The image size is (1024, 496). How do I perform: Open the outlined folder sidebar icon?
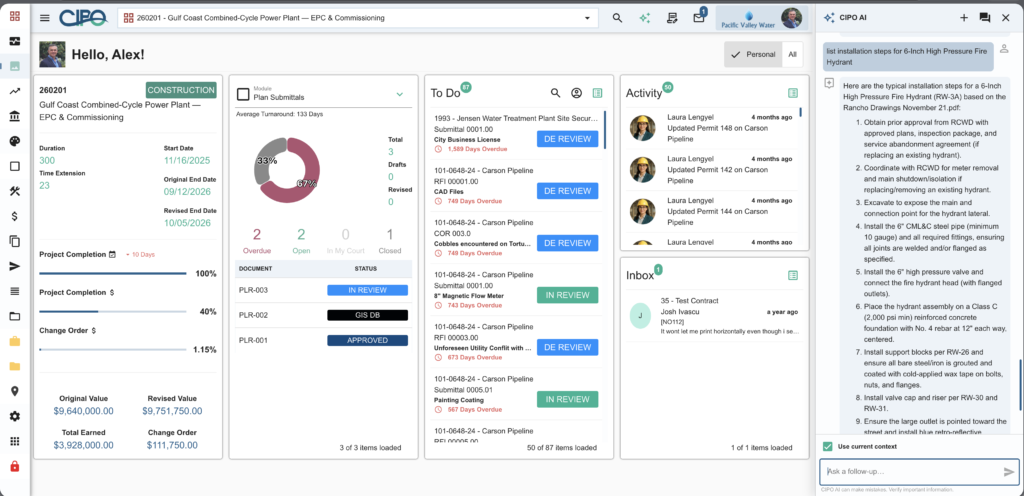click(x=14, y=317)
